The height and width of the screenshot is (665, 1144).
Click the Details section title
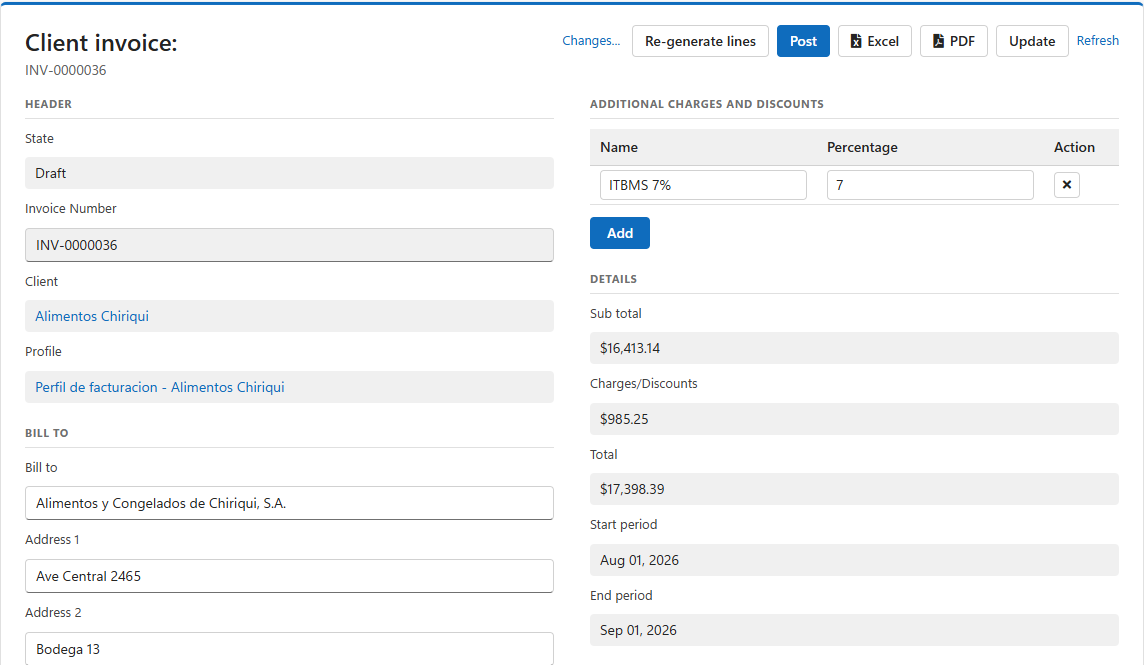point(614,280)
